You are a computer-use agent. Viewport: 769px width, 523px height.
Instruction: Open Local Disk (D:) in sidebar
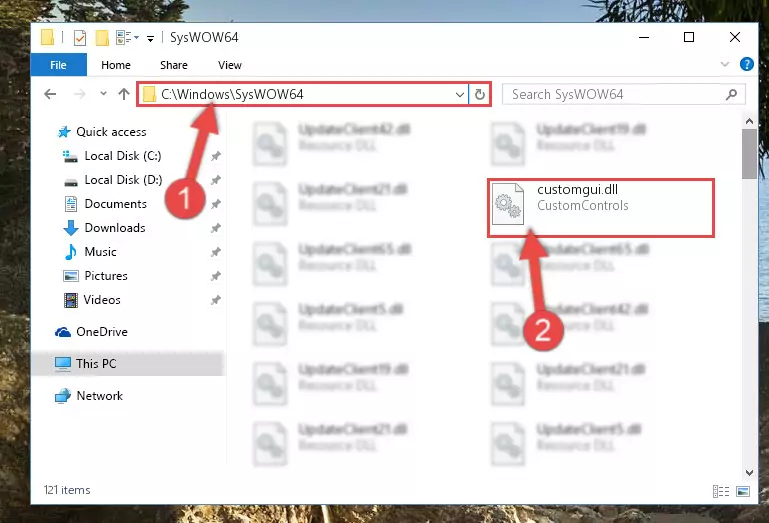(123, 180)
